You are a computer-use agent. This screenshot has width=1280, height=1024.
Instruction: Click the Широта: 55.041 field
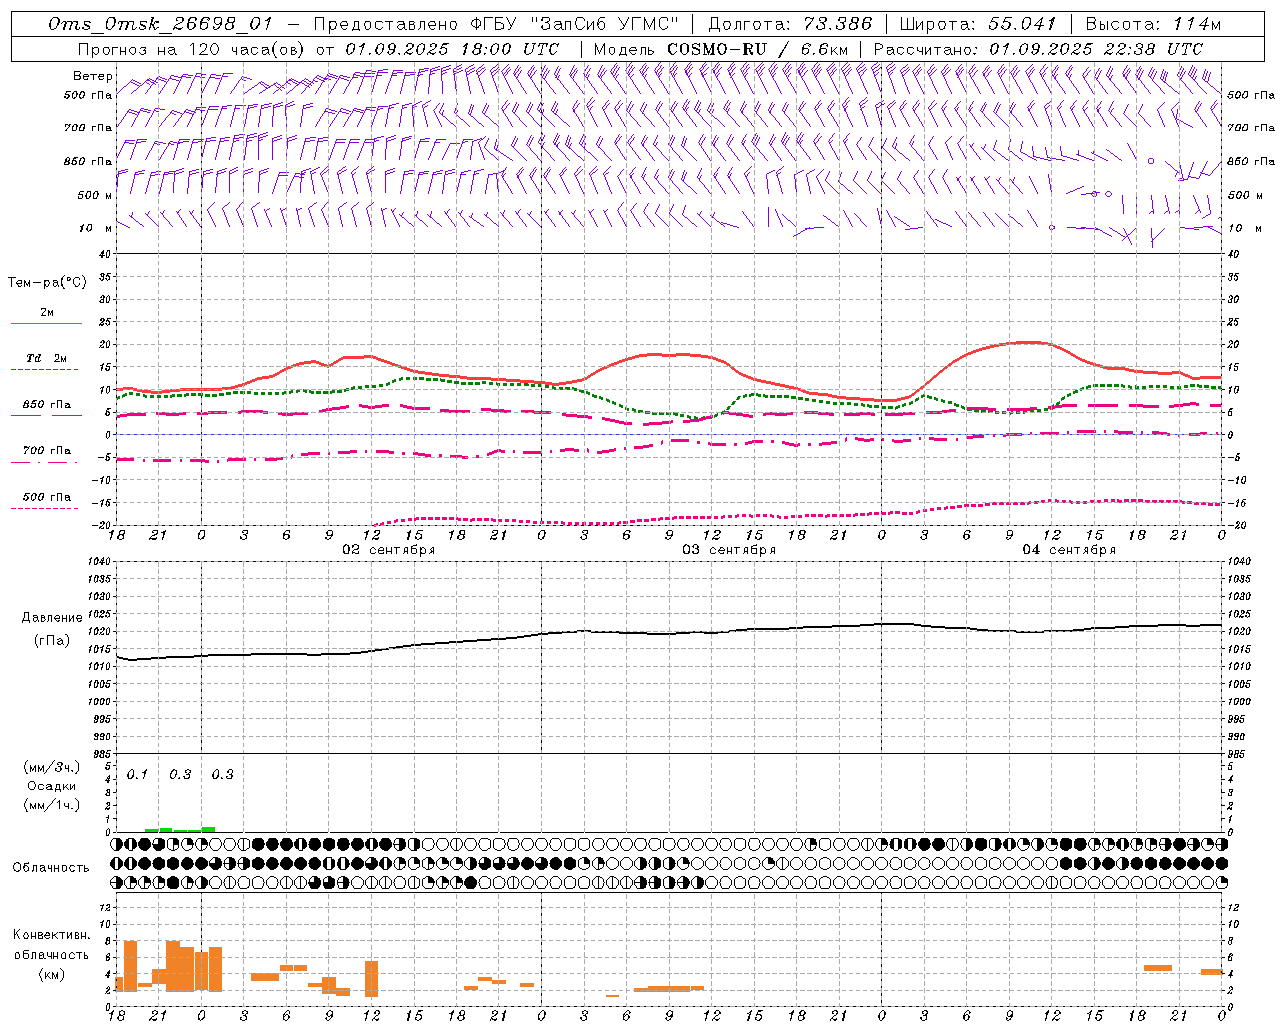978,24
